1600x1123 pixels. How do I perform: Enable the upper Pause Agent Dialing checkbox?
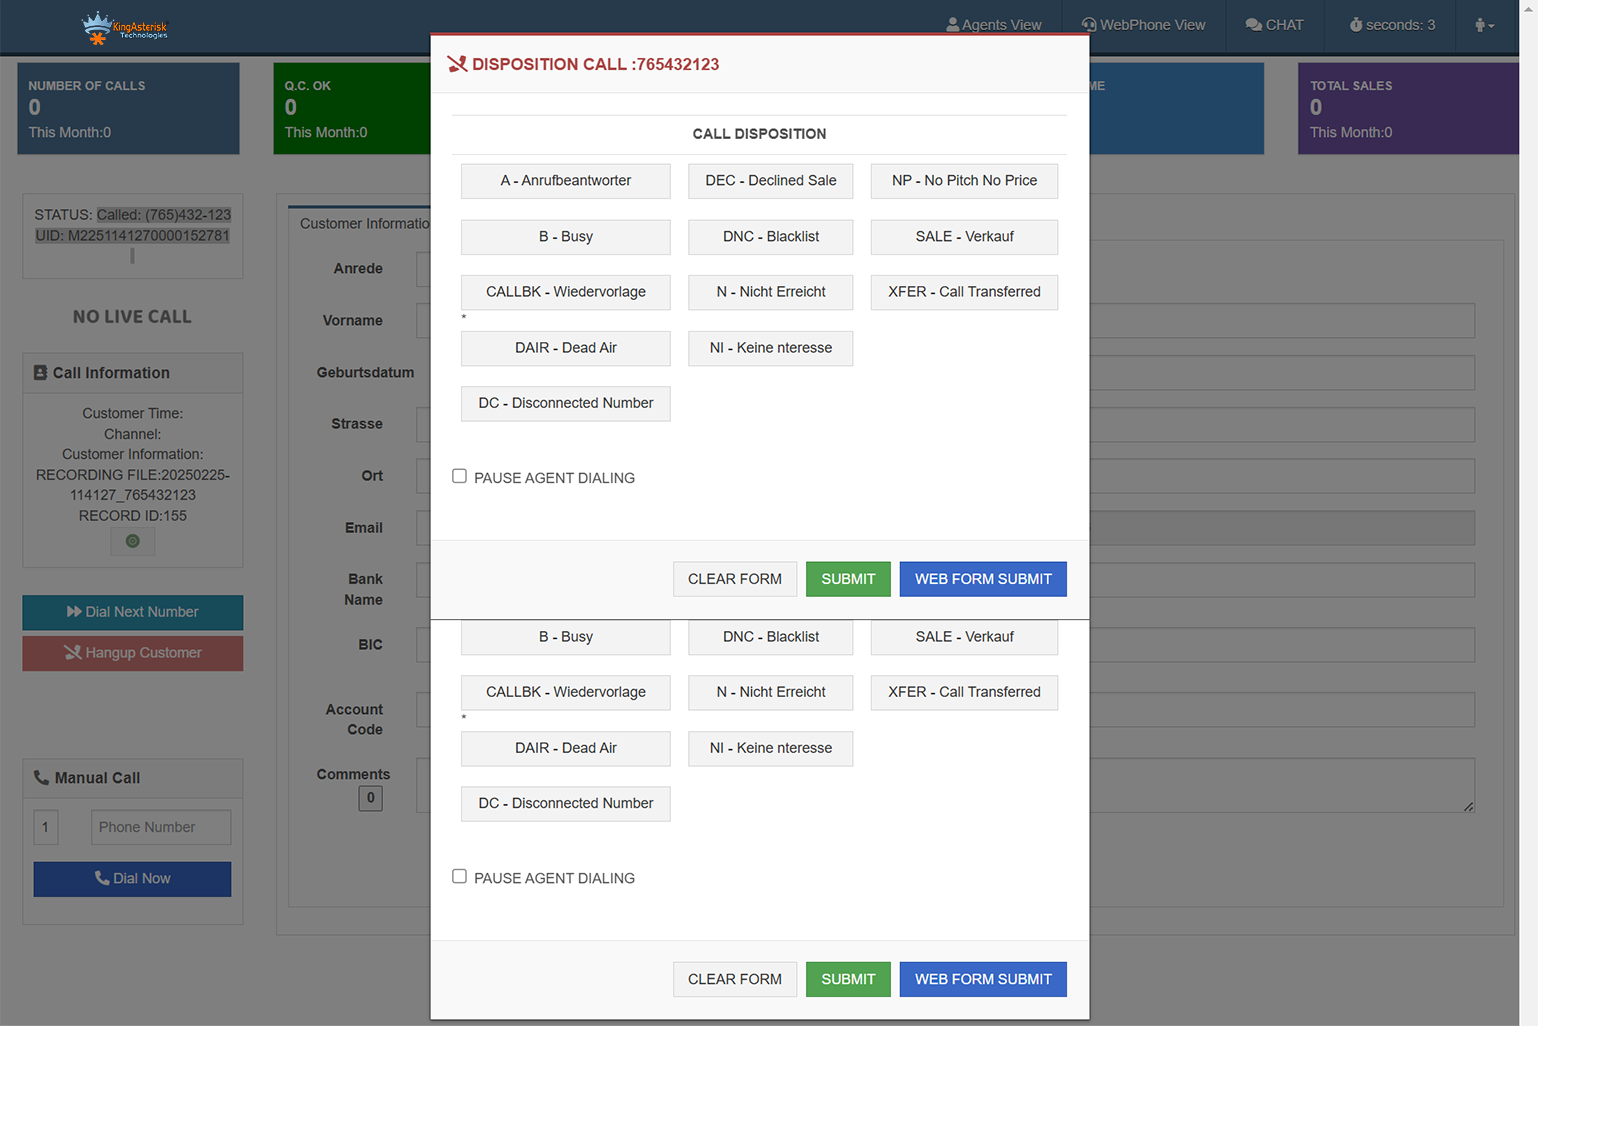(x=459, y=477)
